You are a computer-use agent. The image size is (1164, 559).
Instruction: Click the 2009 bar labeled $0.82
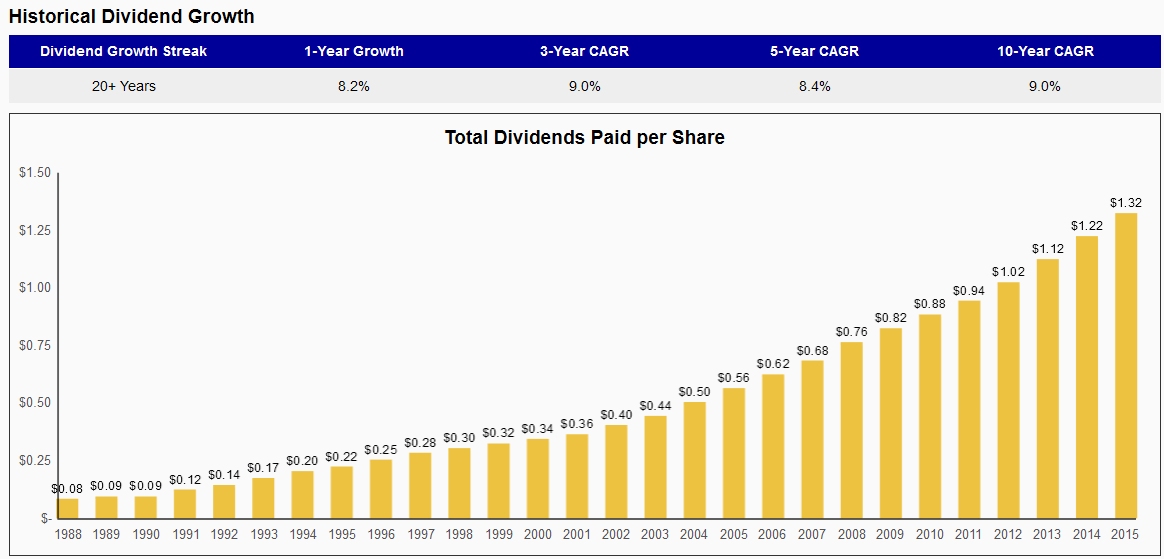click(x=891, y=422)
